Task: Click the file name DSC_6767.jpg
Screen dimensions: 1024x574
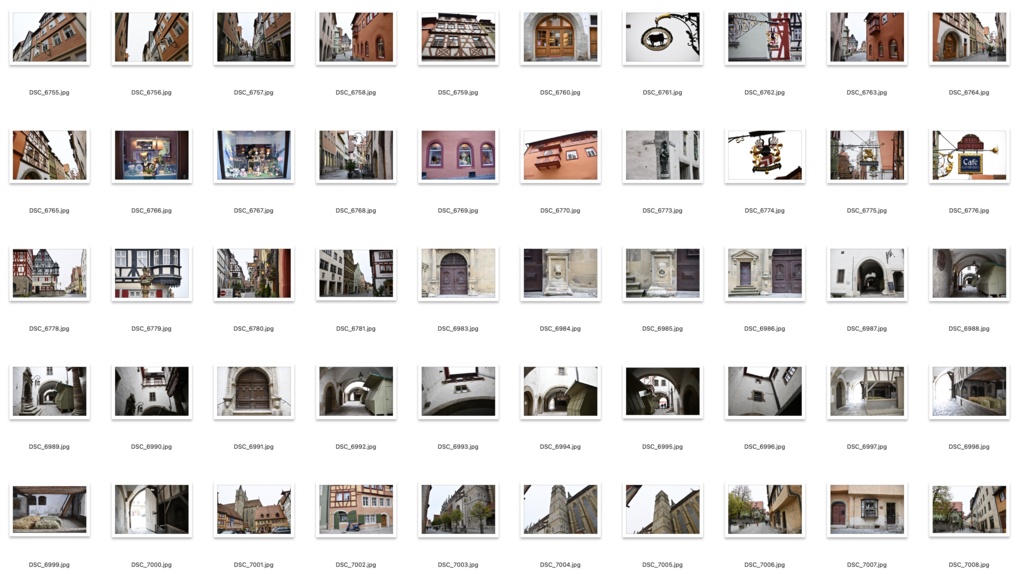Action: click(254, 211)
